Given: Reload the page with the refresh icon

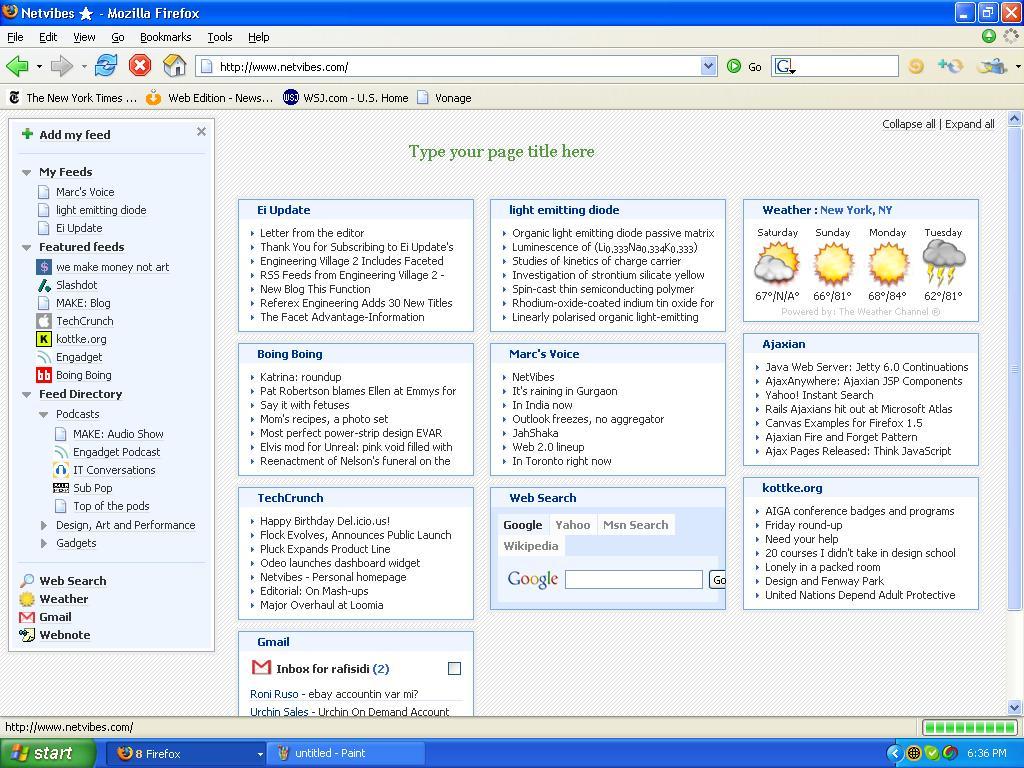Looking at the screenshot, I should pyautogui.click(x=106, y=66).
